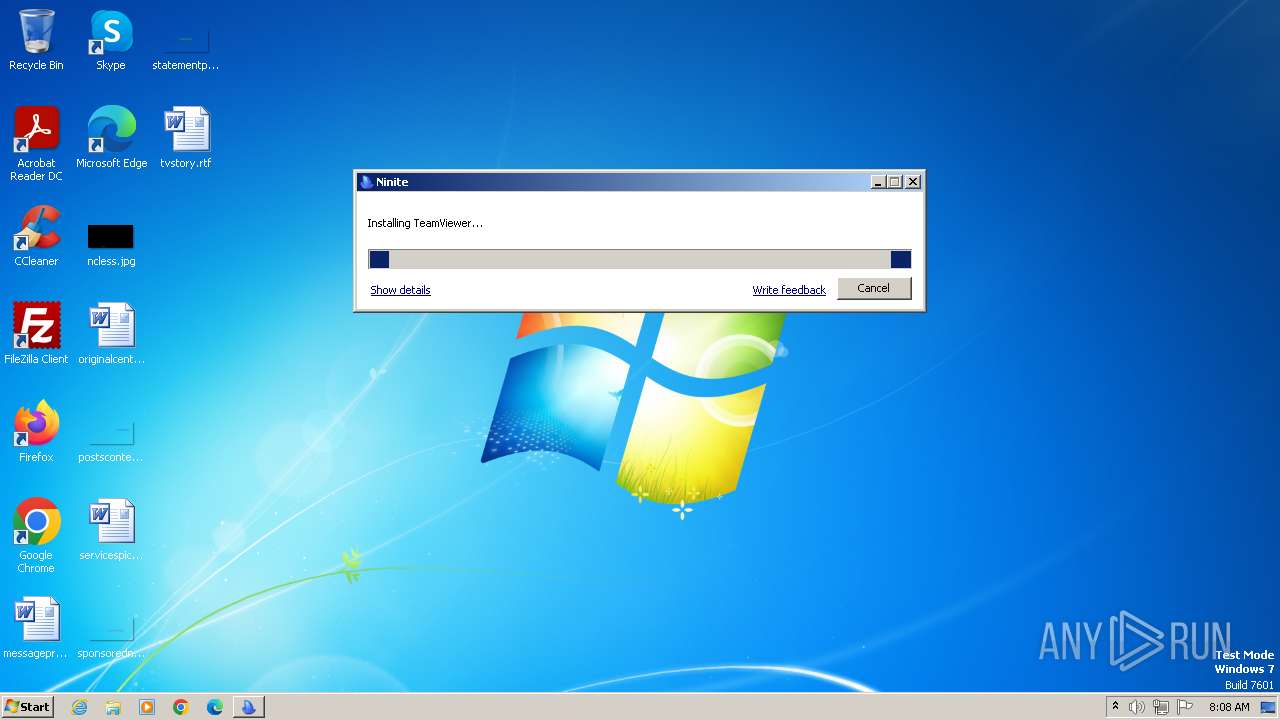The width and height of the screenshot is (1280, 720).
Task: Select the servicespic... Word document
Action: (x=111, y=531)
